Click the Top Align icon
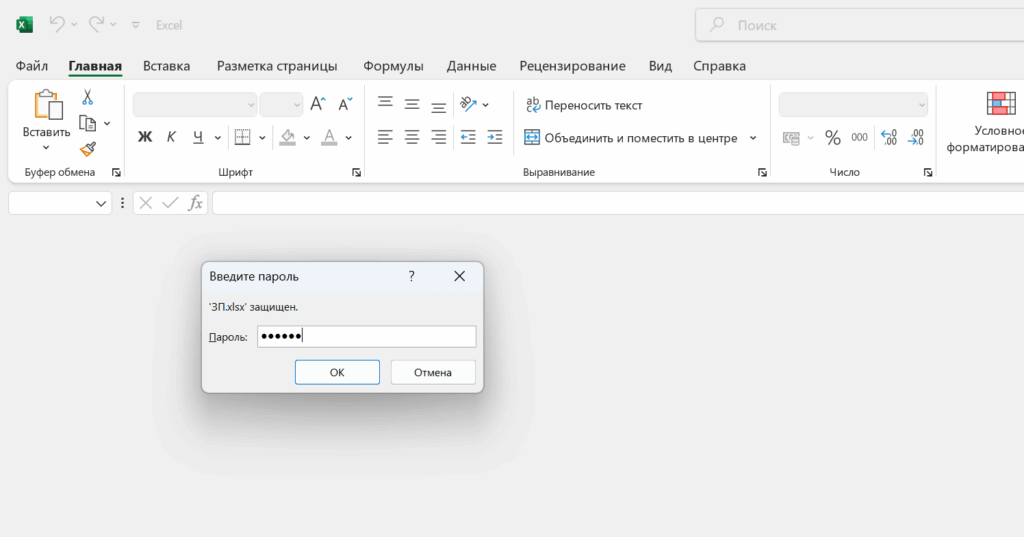 pos(385,103)
